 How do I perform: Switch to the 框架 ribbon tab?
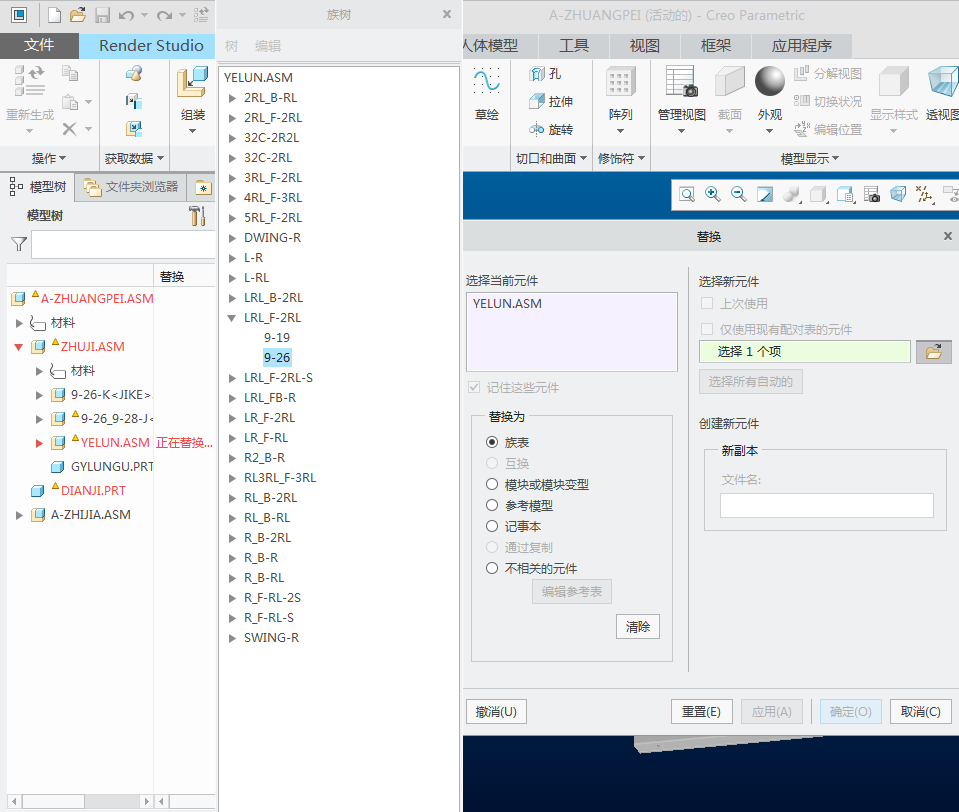[x=715, y=46]
